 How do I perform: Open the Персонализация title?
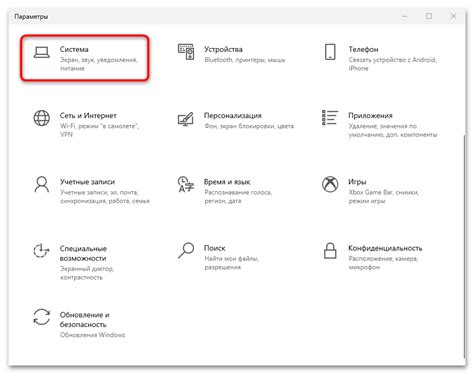(233, 116)
